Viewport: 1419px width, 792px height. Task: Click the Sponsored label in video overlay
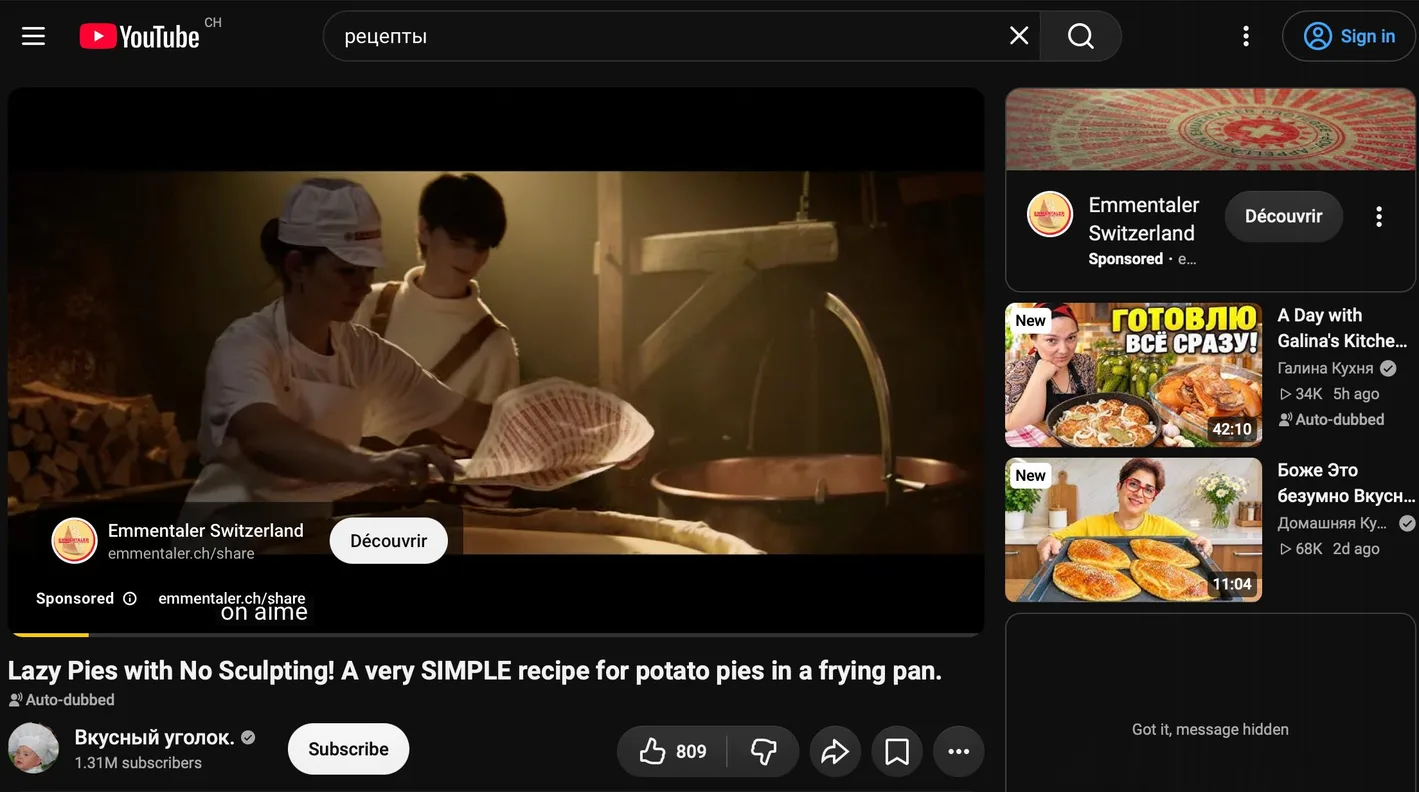click(75, 598)
